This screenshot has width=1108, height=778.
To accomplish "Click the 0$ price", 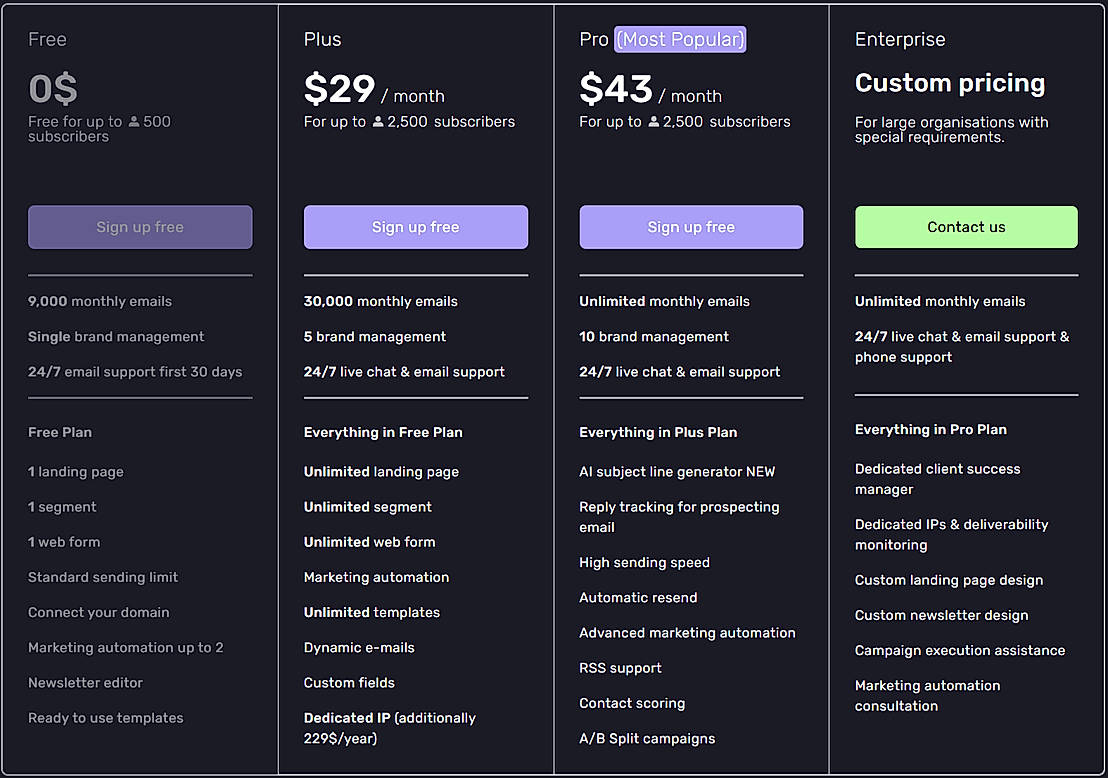I will click(53, 89).
